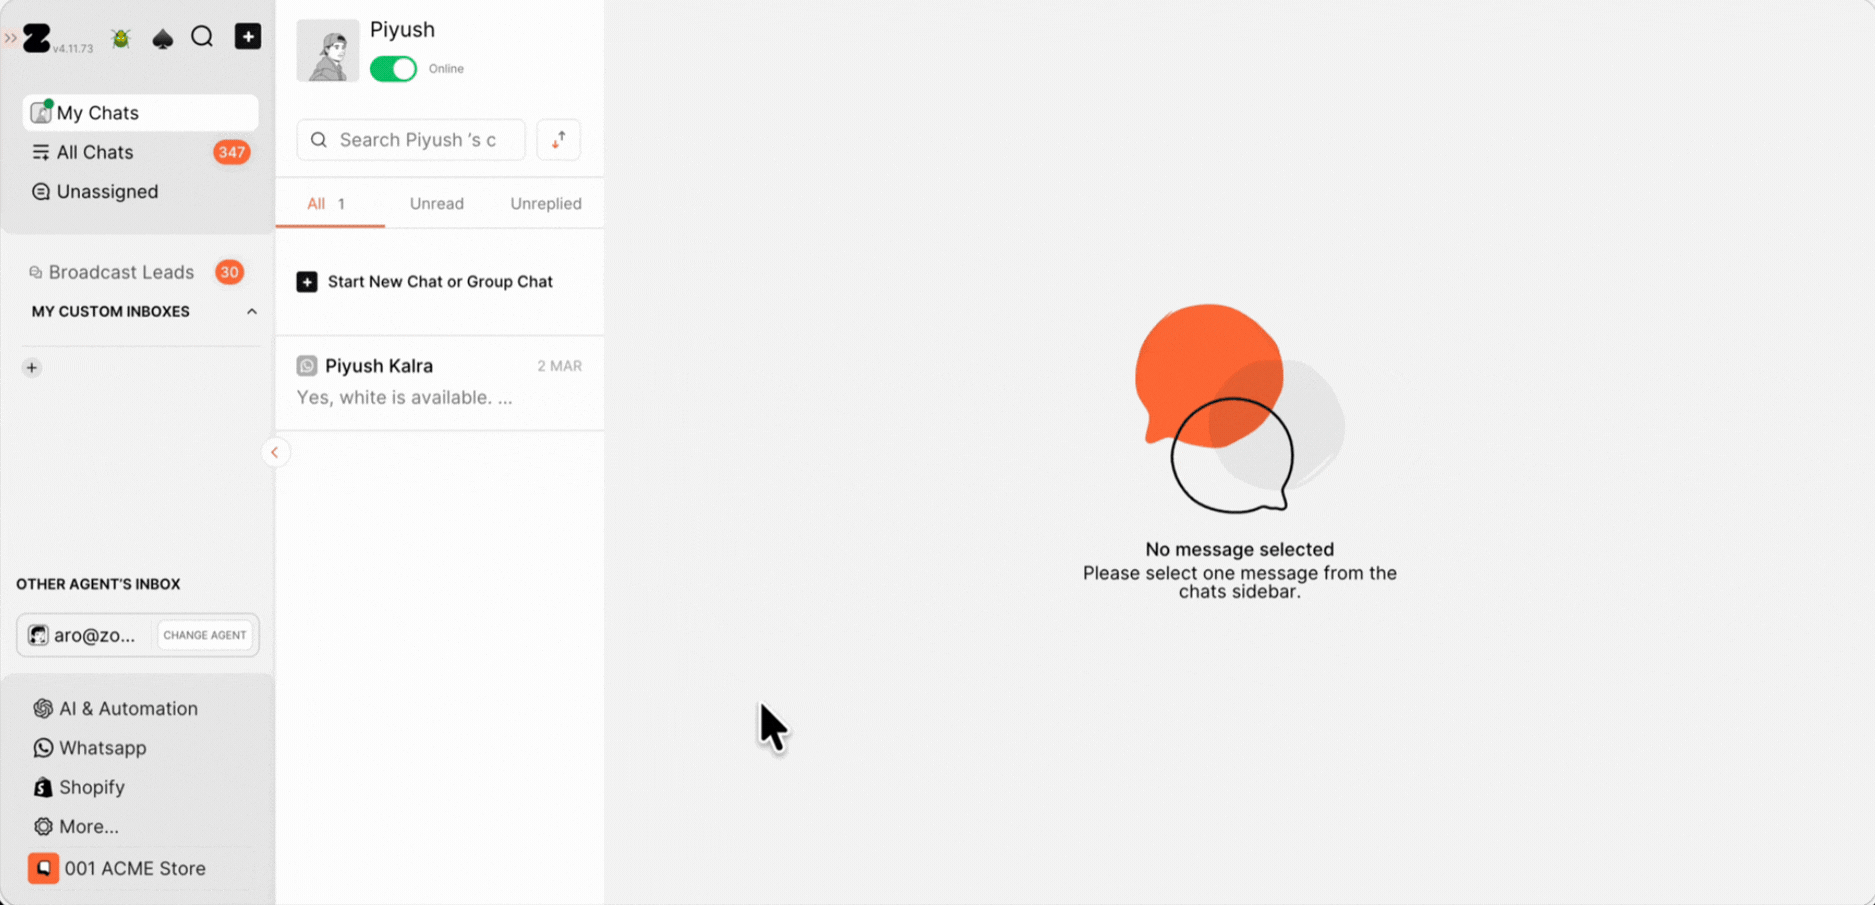Open global search magnifier icon
1875x905 pixels.
click(x=202, y=37)
